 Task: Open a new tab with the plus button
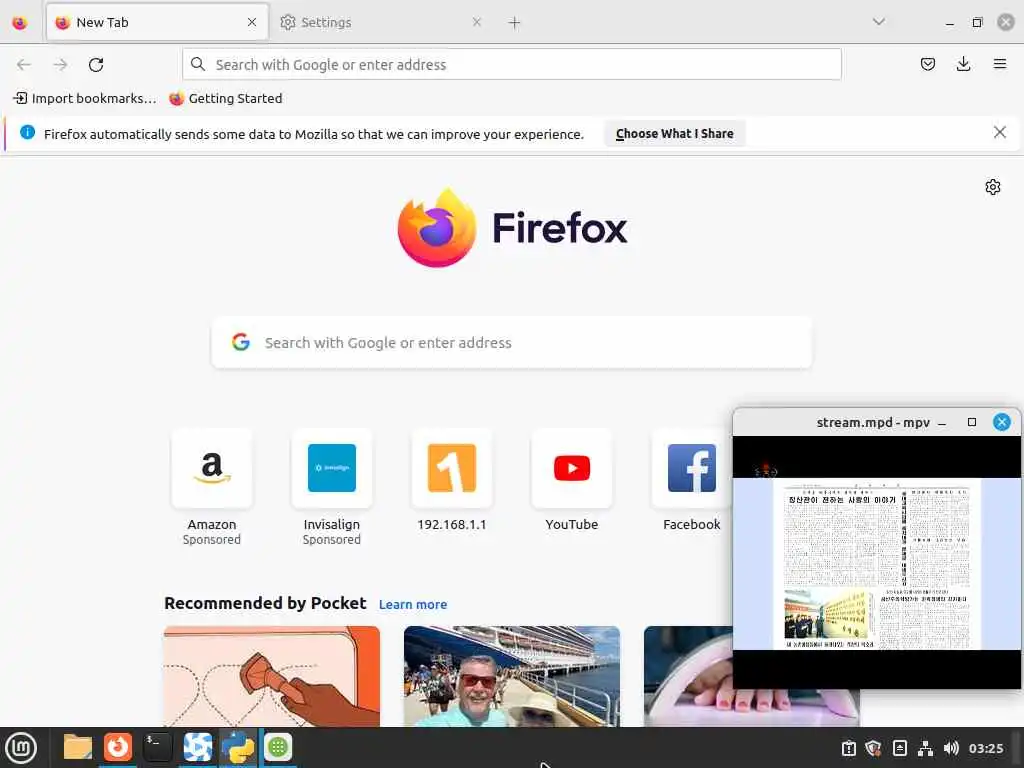(x=515, y=23)
